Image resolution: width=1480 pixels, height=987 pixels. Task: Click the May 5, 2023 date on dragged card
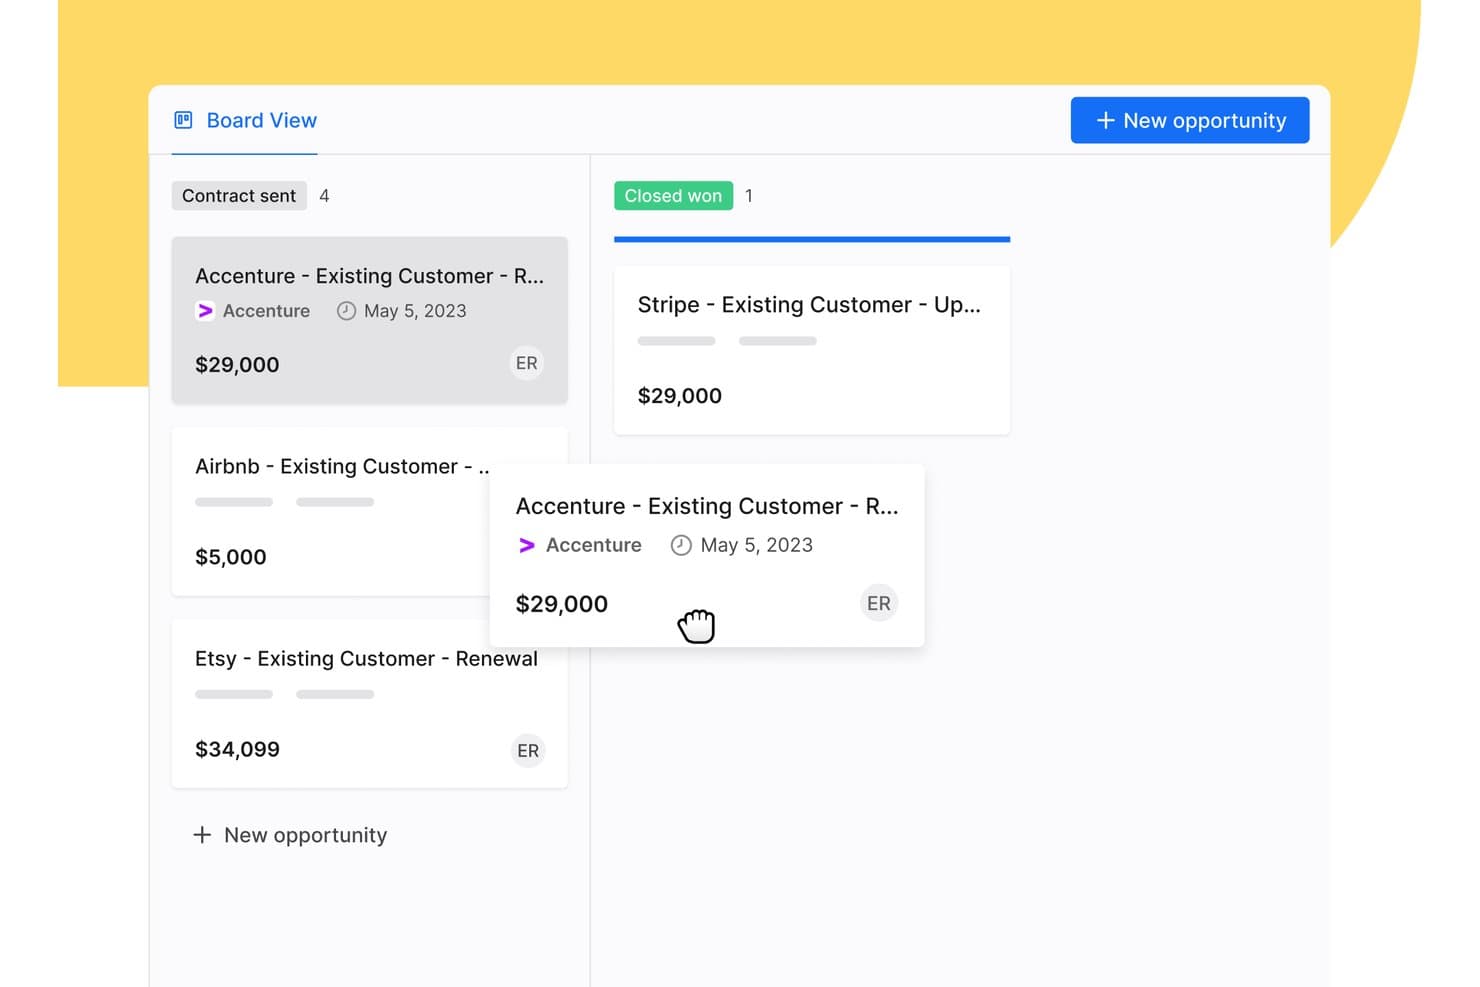pos(757,545)
